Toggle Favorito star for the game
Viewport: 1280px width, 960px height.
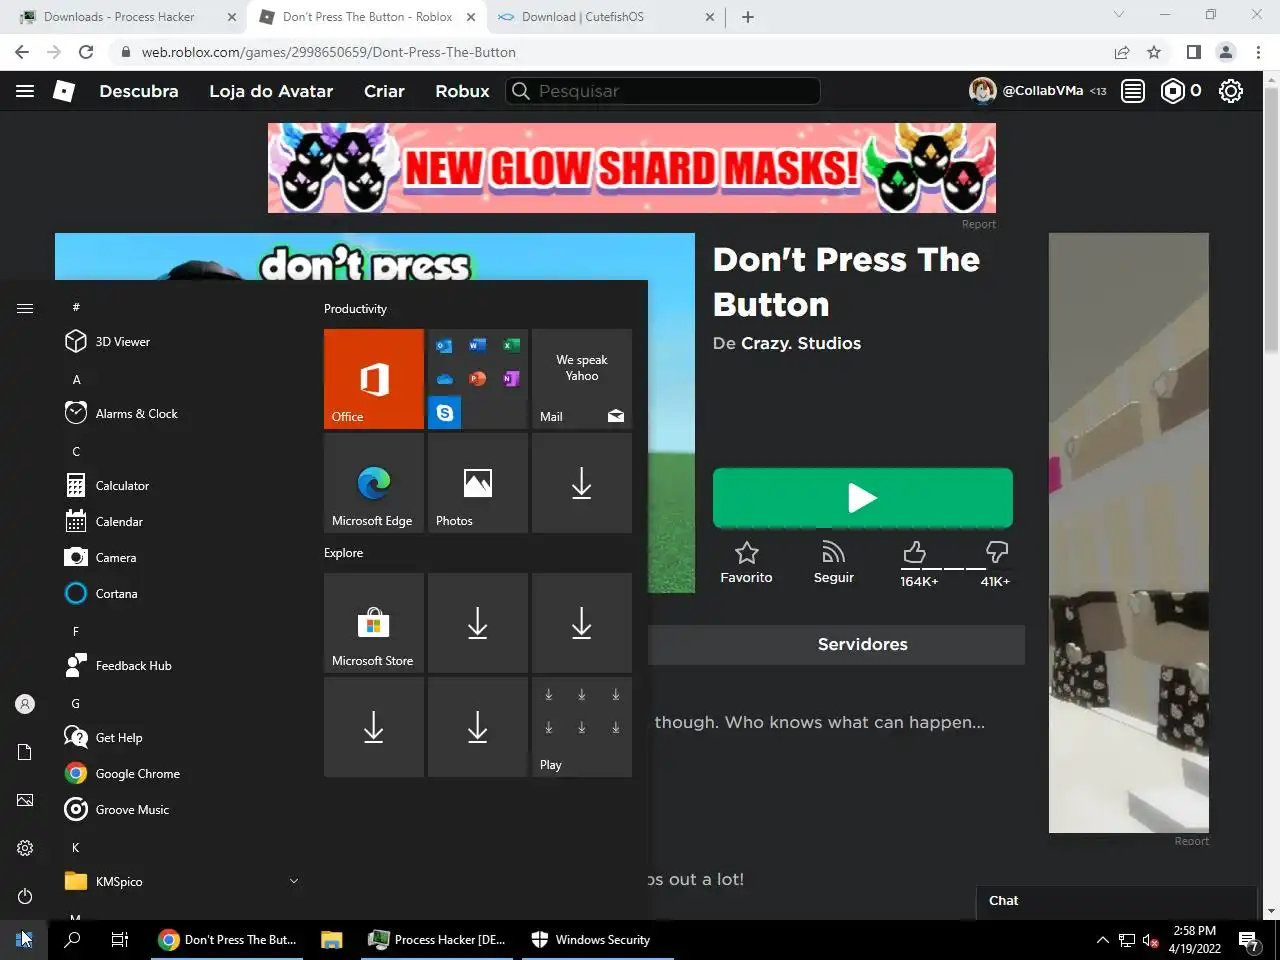[x=746, y=563]
